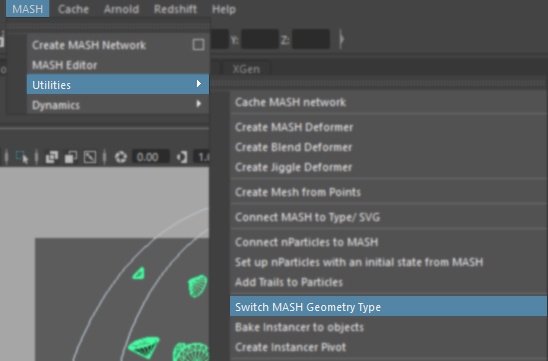Choose Create Blend Deformer

point(388,147)
